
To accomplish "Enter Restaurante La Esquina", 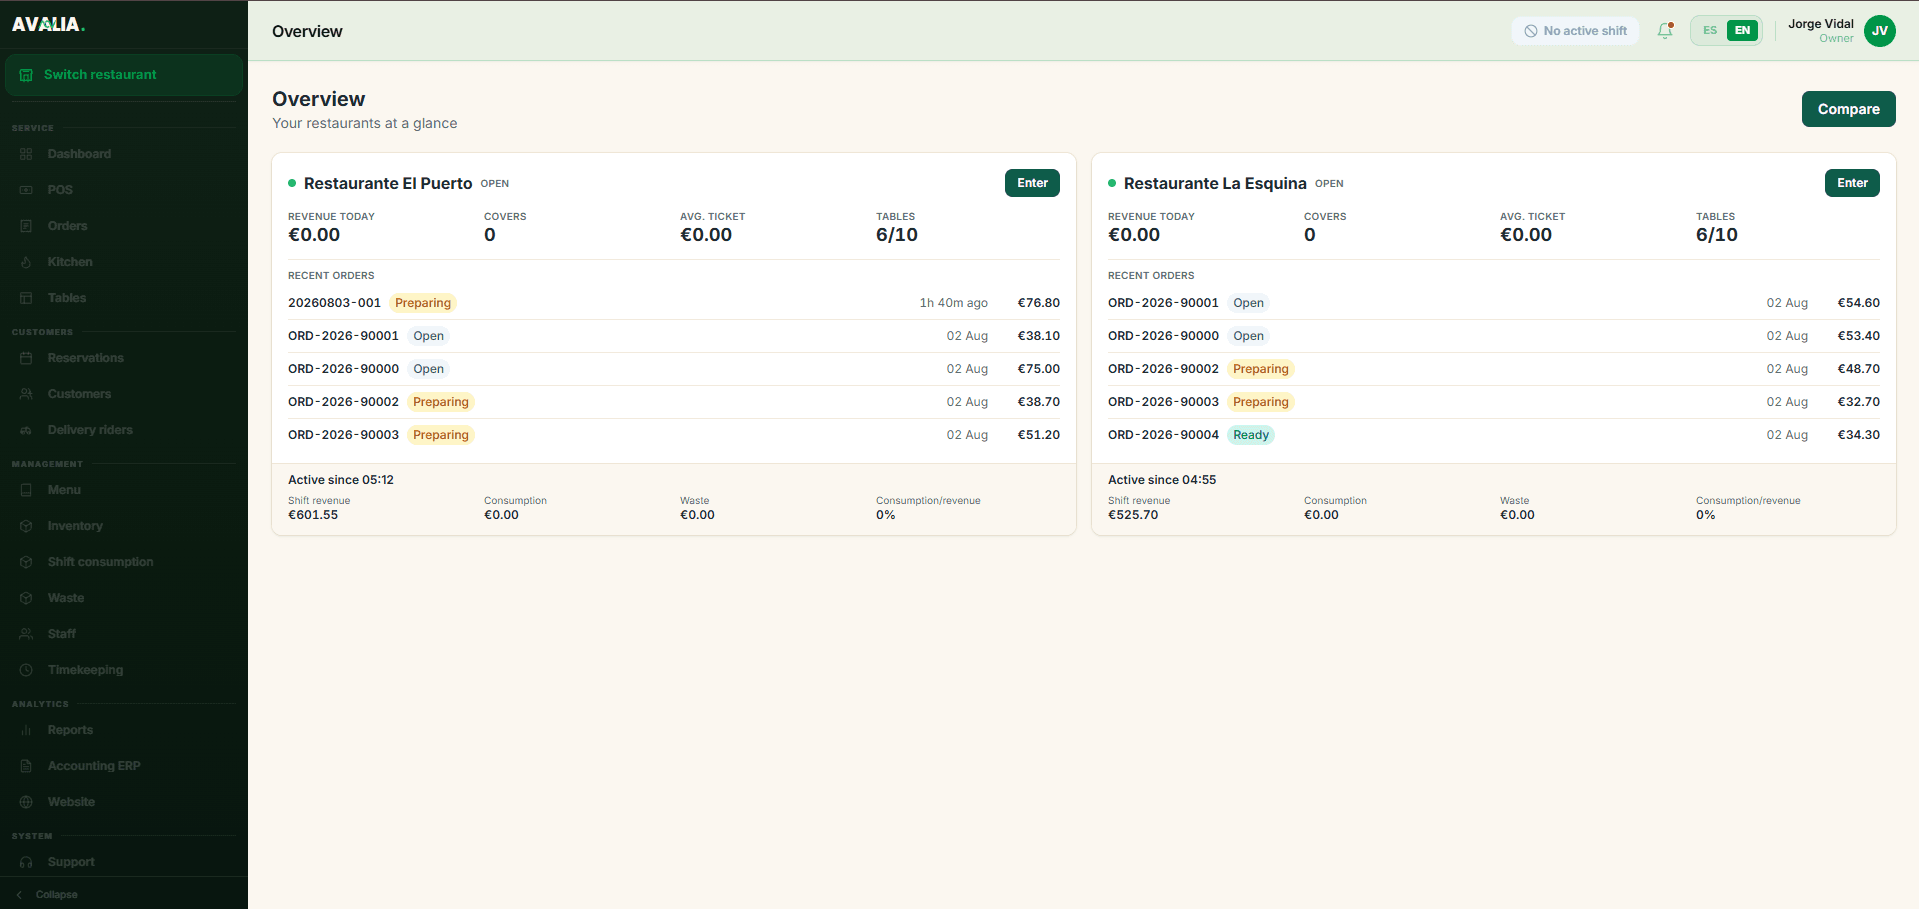I will click(x=1852, y=183).
